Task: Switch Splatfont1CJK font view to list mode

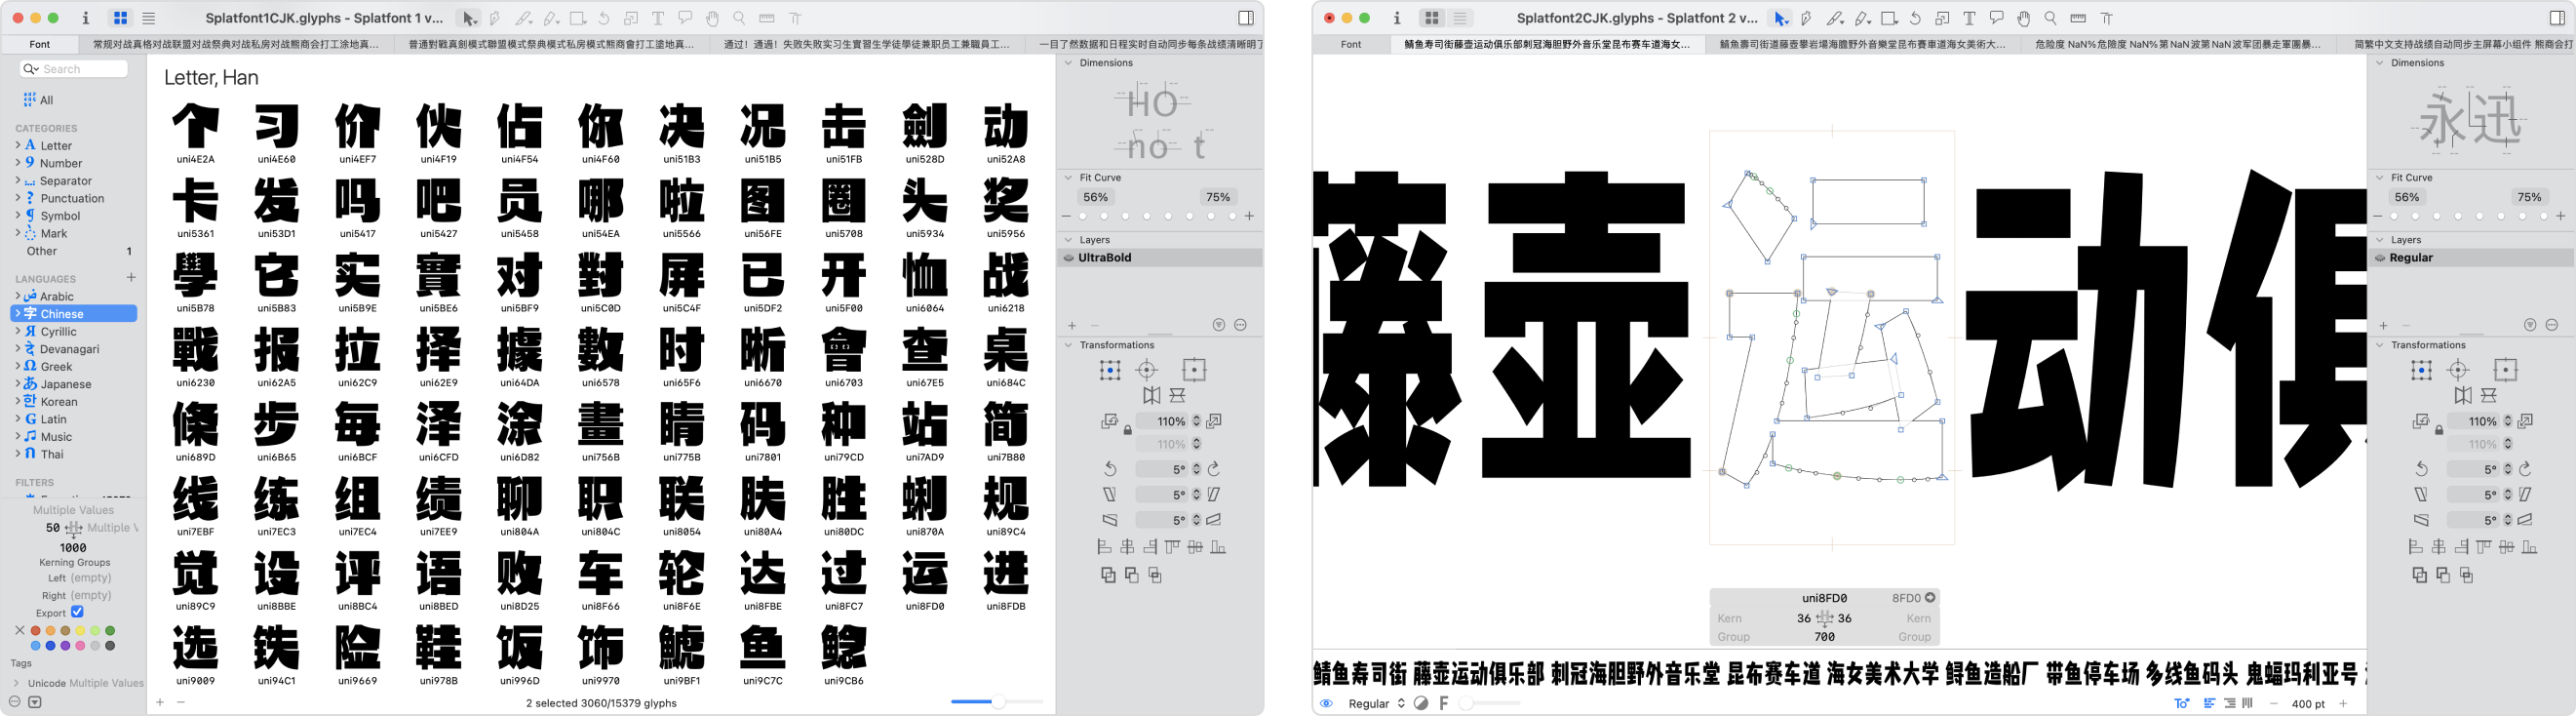Action: pos(149,18)
